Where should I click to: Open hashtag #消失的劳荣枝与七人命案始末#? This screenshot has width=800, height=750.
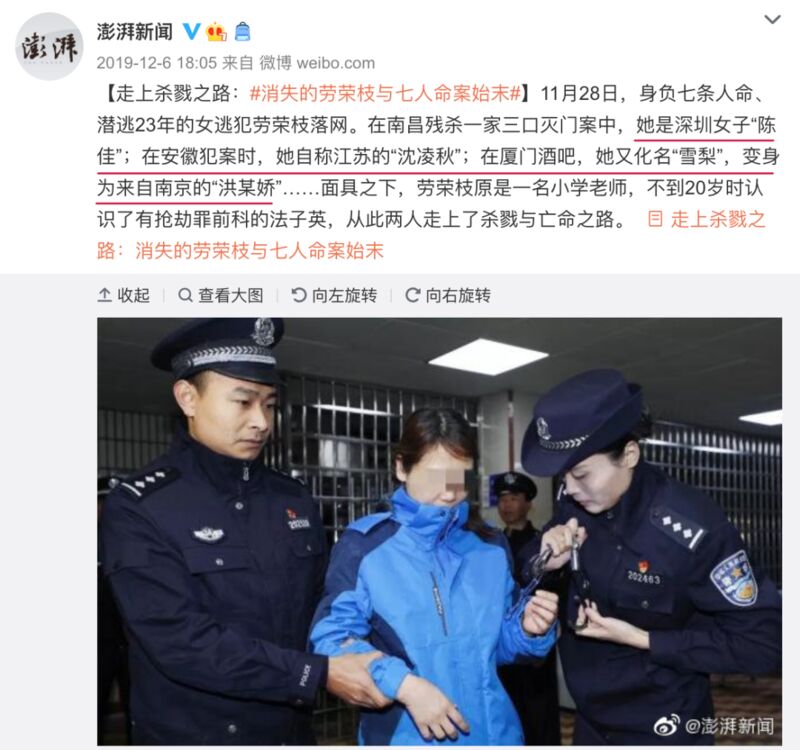pos(386,93)
